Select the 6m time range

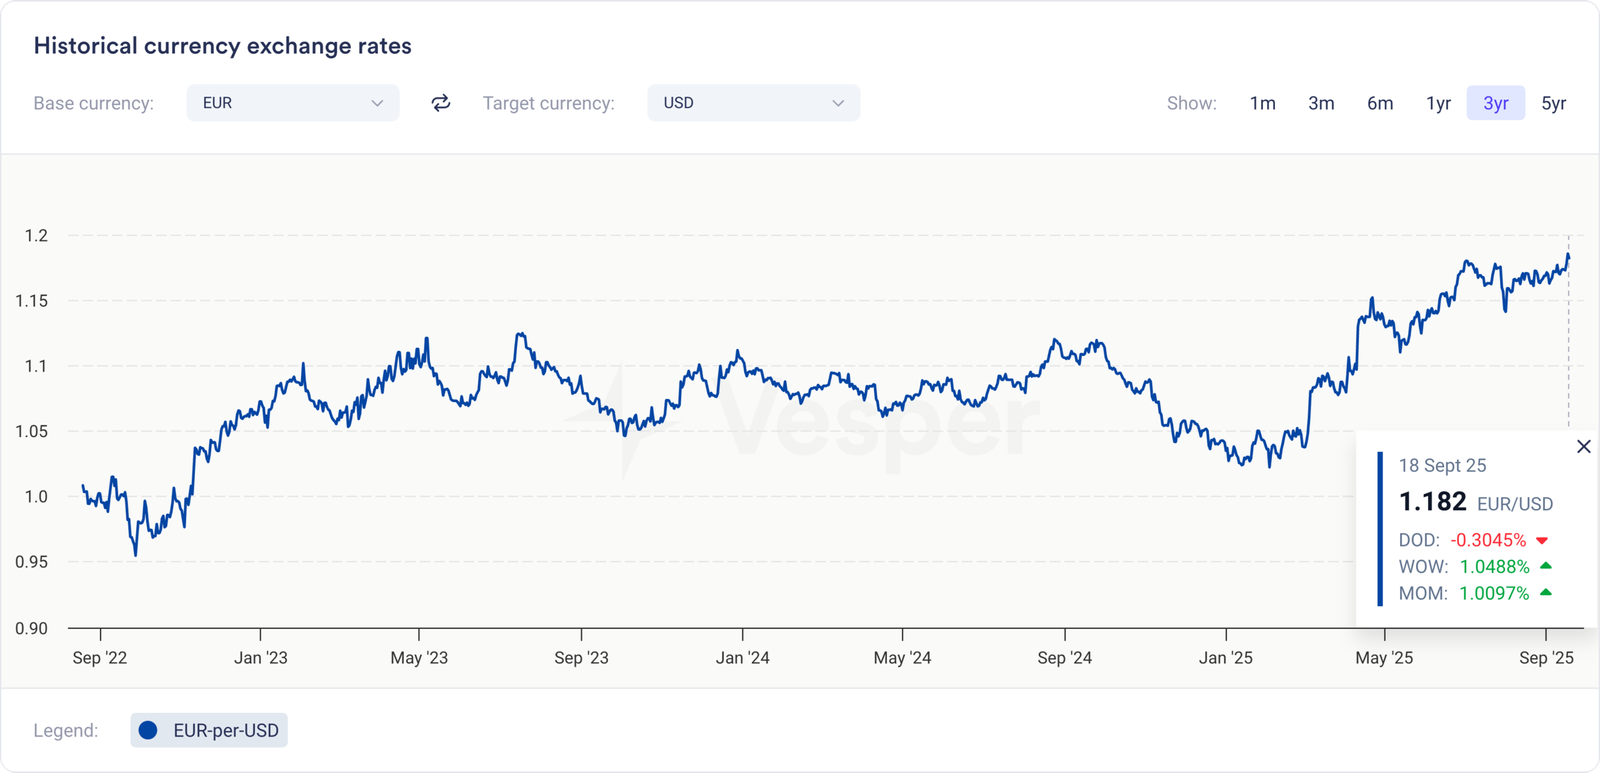coord(1380,103)
